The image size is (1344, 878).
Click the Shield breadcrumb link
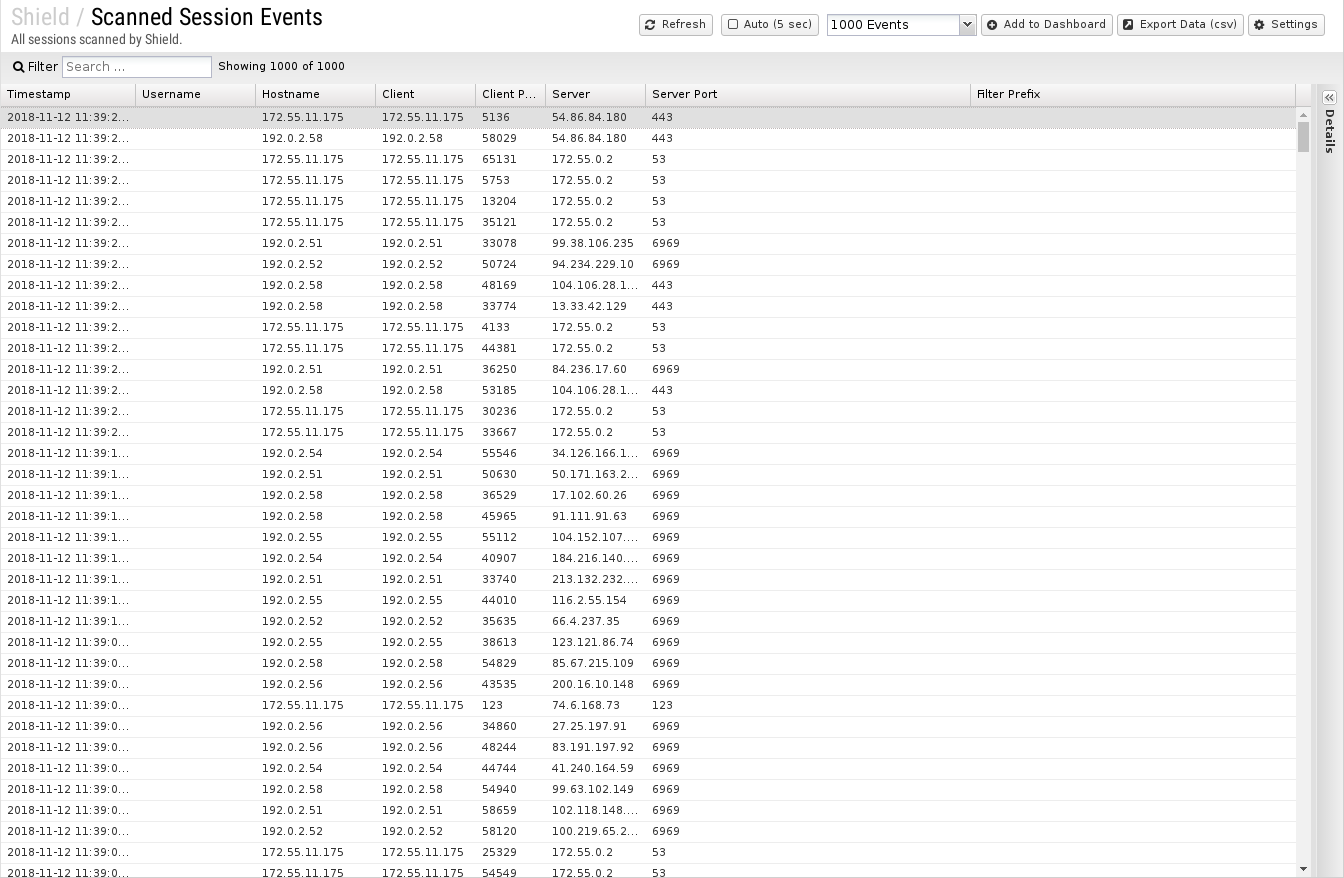tap(40, 18)
